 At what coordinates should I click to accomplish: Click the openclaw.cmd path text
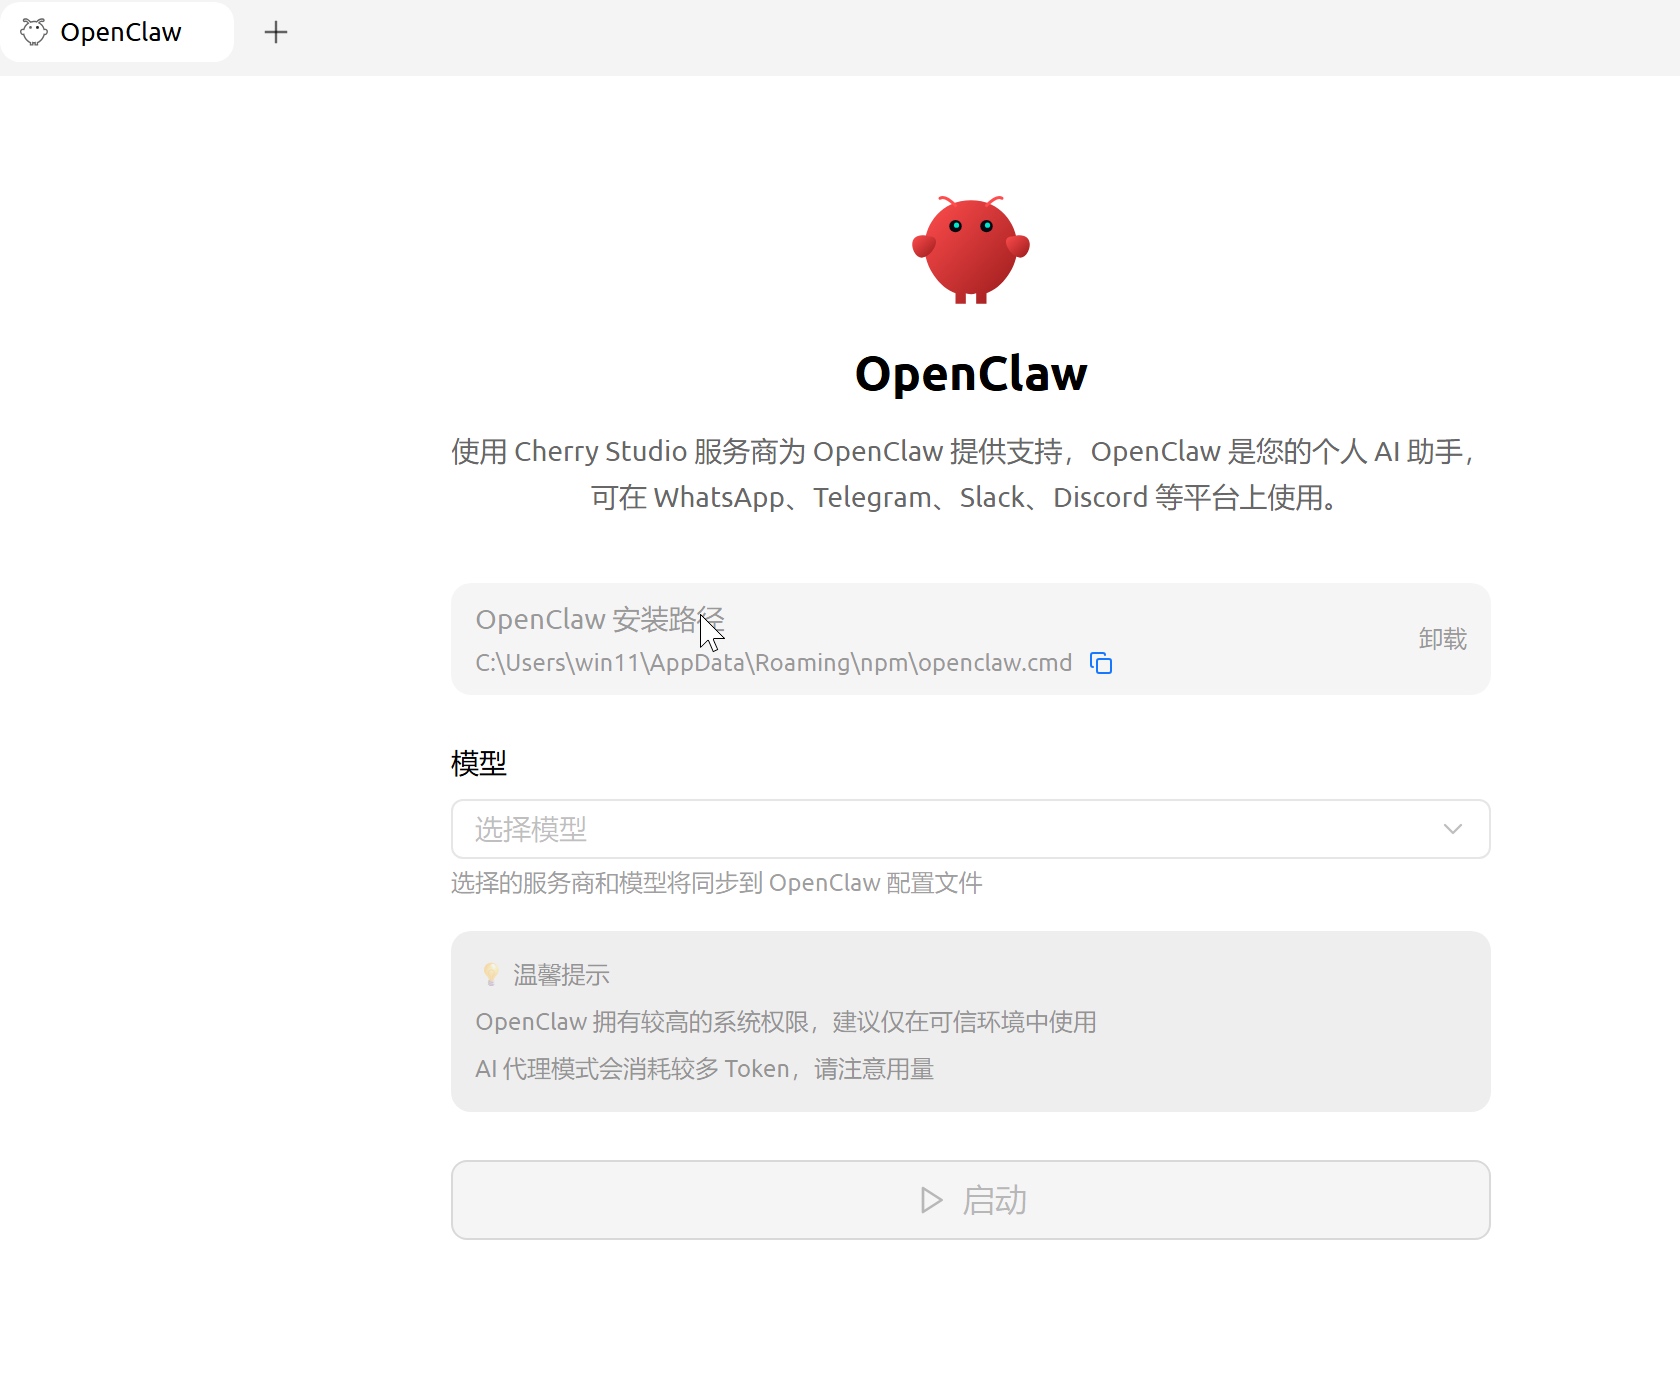click(x=773, y=663)
